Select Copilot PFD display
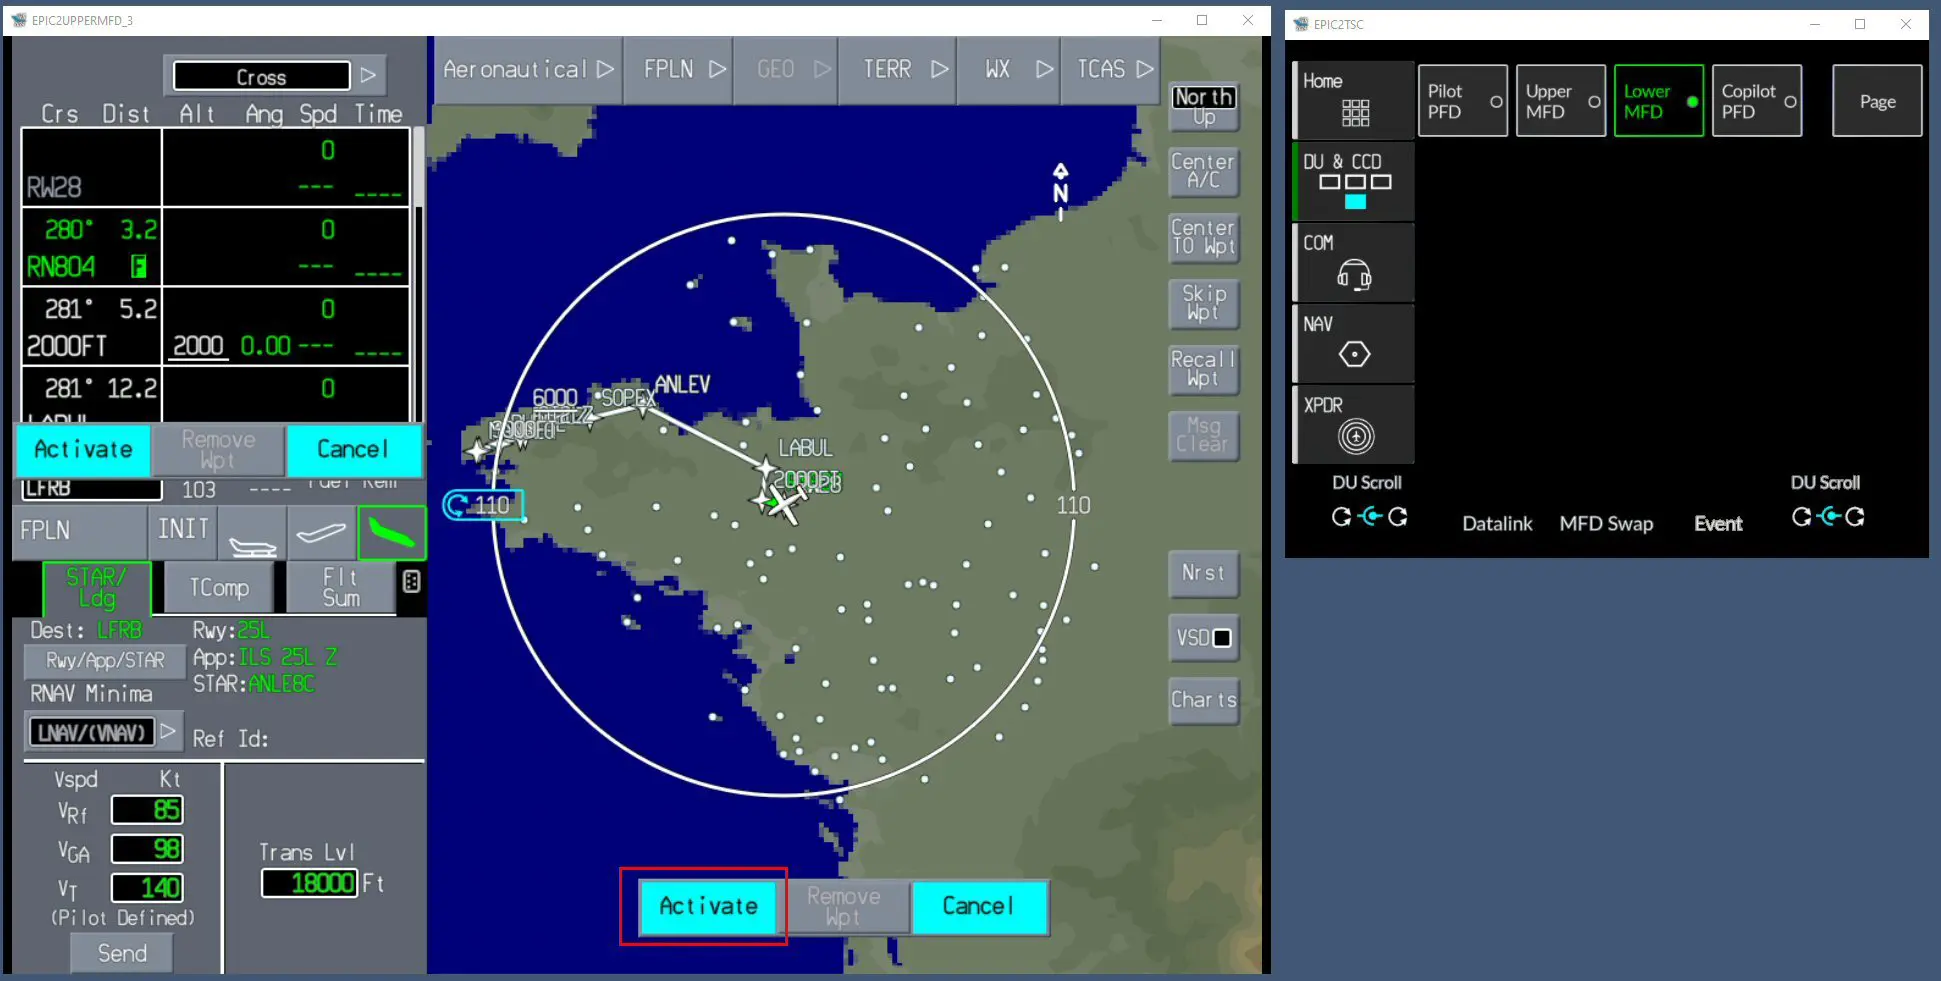This screenshot has width=1941, height=981. 1756,101
